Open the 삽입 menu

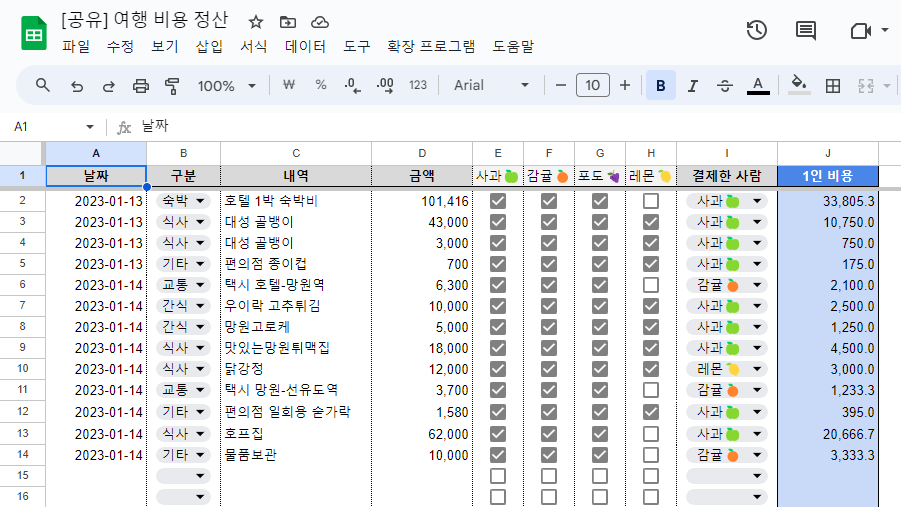[x=209, y=46]
